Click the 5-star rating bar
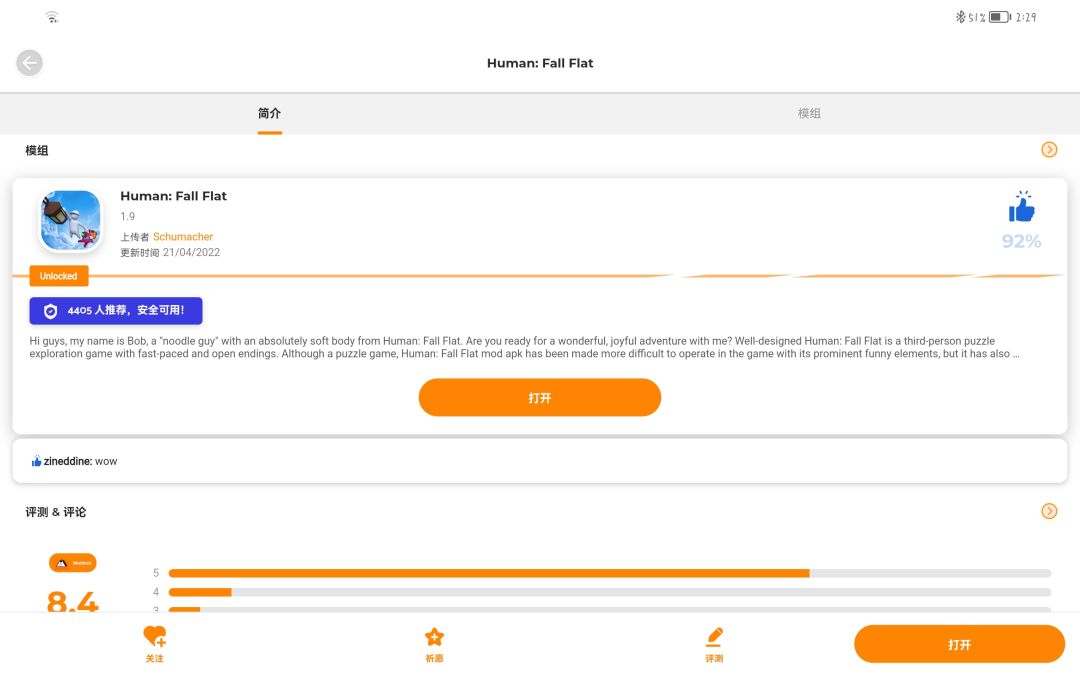This screenshot has height=675, width=1080. [610, 573]
